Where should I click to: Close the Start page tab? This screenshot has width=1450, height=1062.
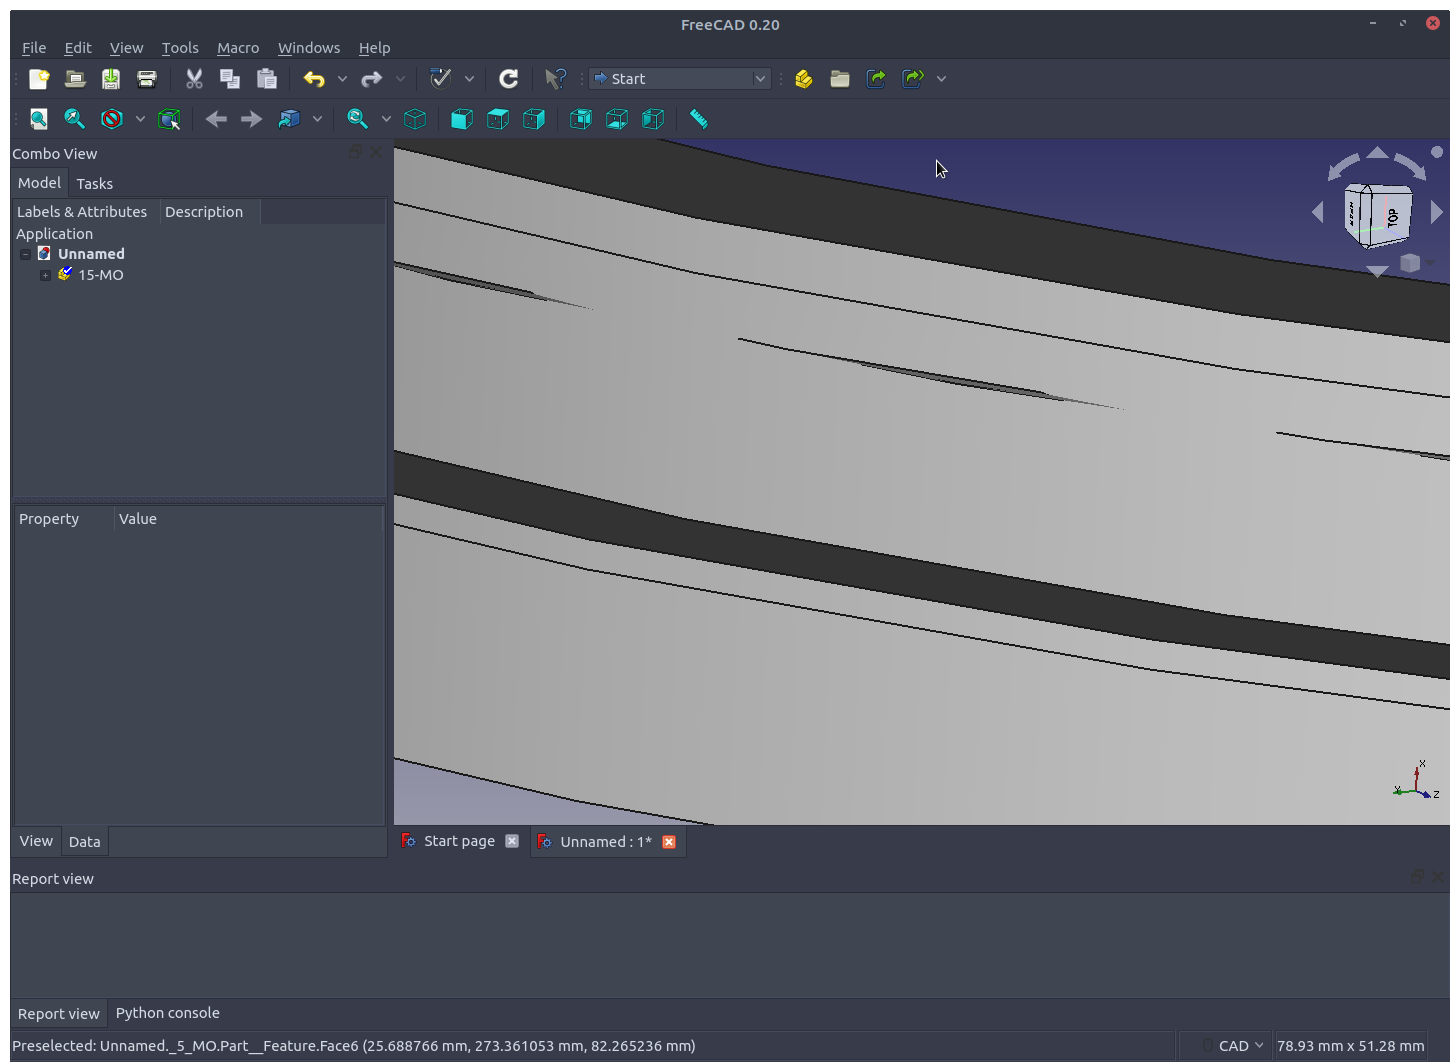[x=512, y=841]
